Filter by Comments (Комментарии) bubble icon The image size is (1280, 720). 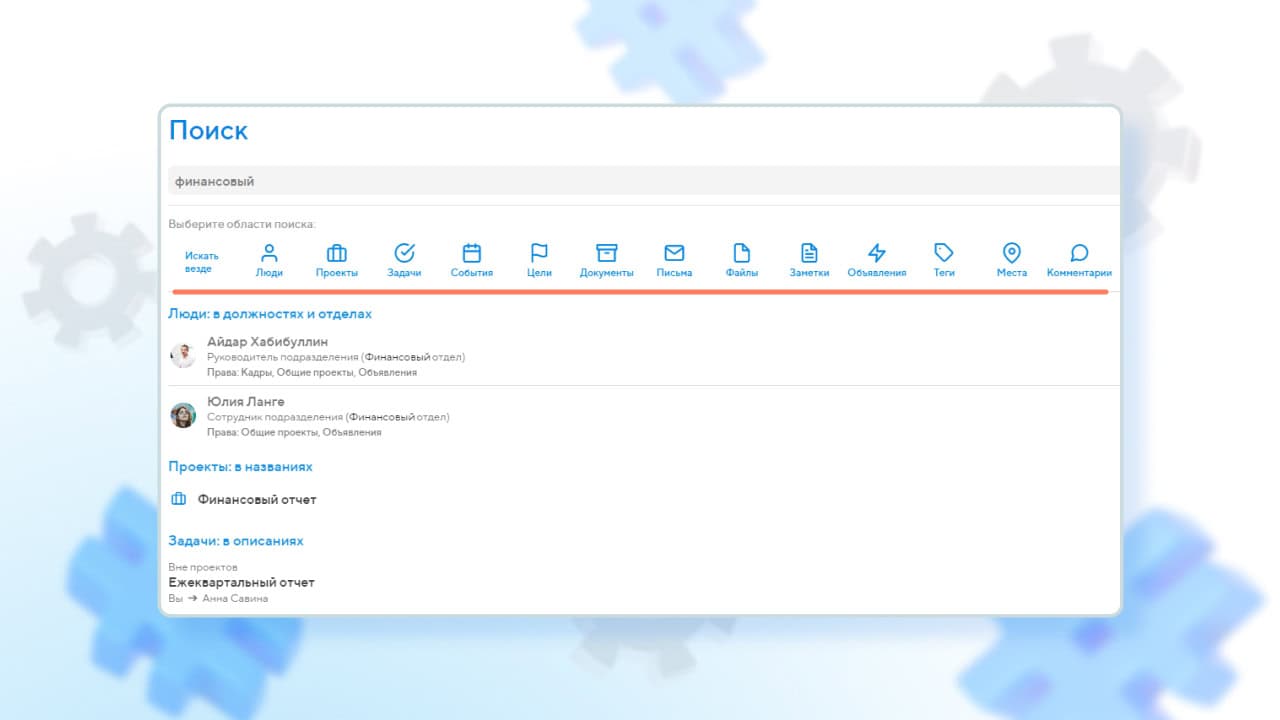(x=1079, y=253)
